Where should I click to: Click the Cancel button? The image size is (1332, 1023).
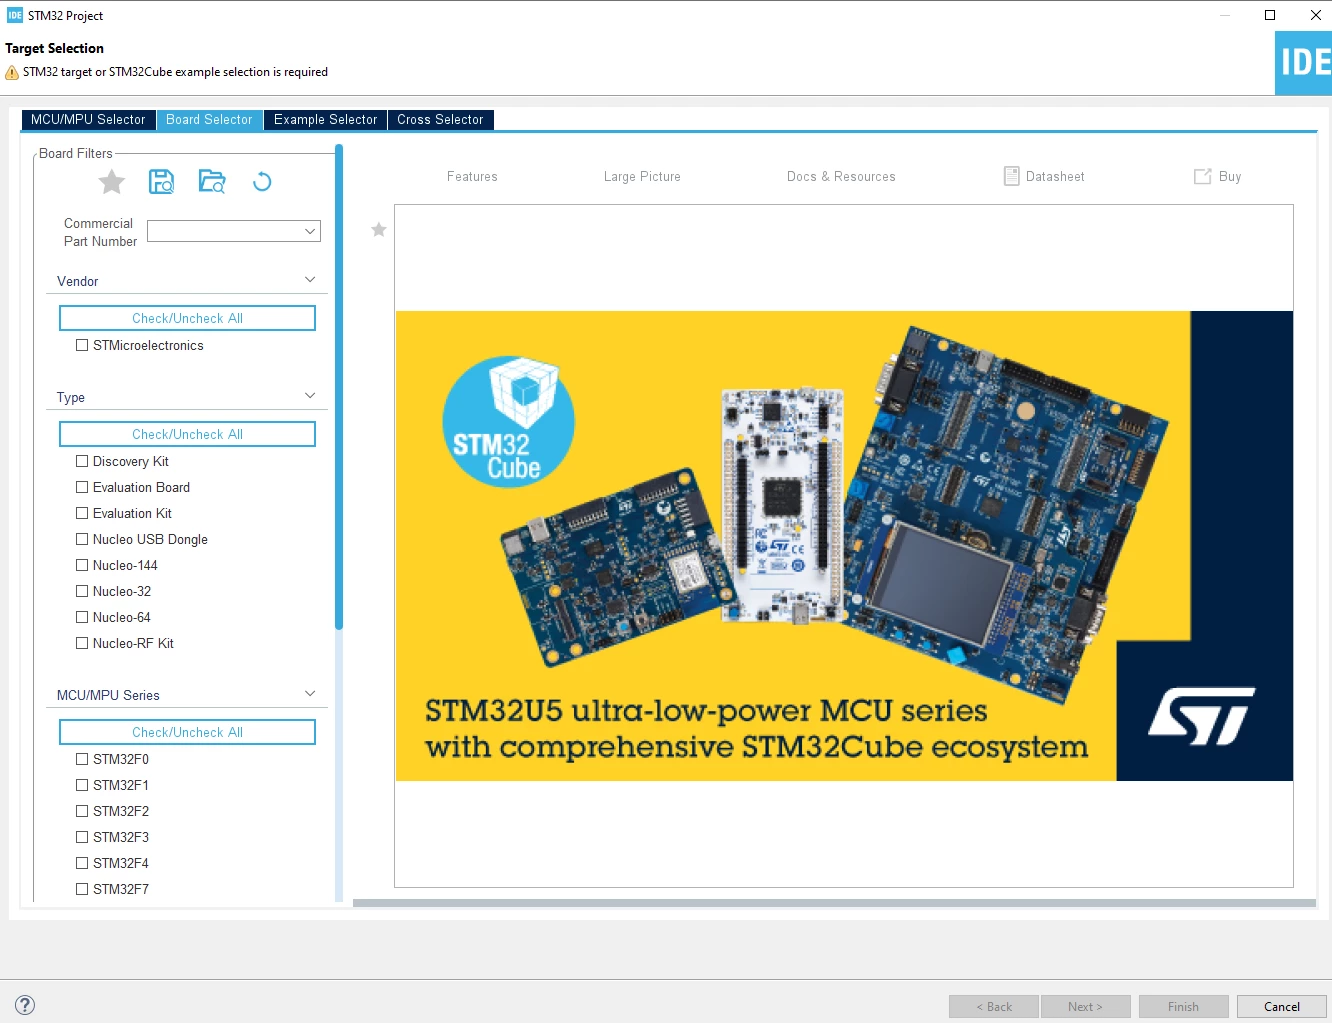(1281, 1007)
